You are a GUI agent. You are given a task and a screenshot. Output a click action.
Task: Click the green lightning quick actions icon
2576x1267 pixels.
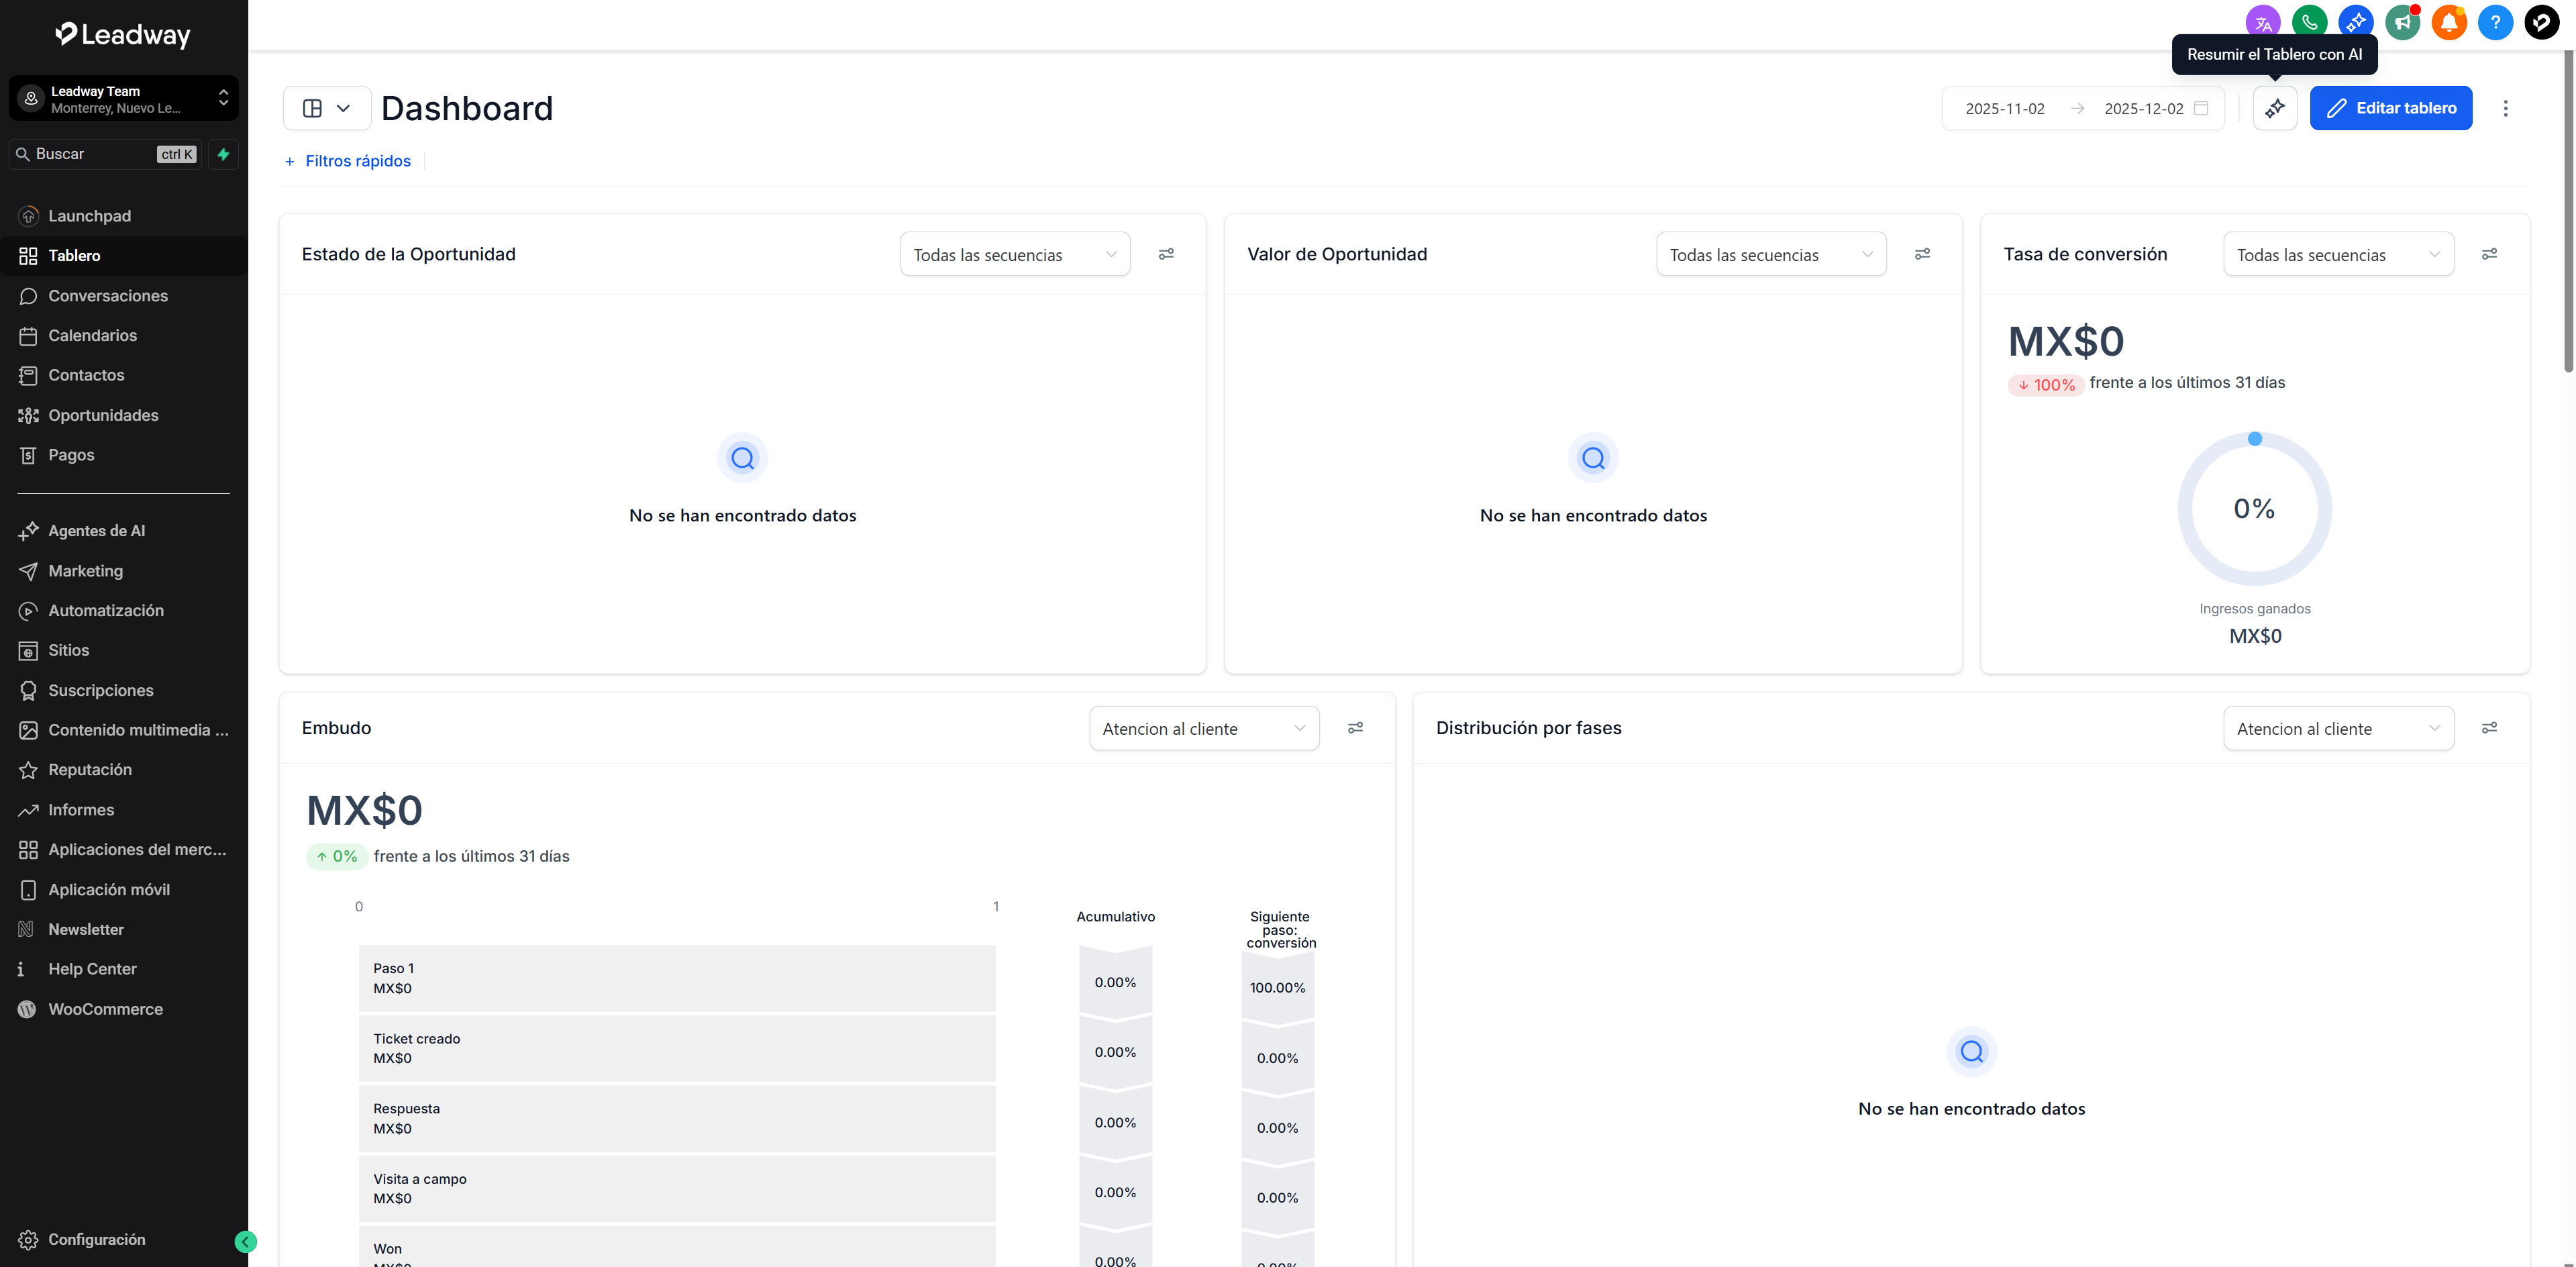pos(224,154)
